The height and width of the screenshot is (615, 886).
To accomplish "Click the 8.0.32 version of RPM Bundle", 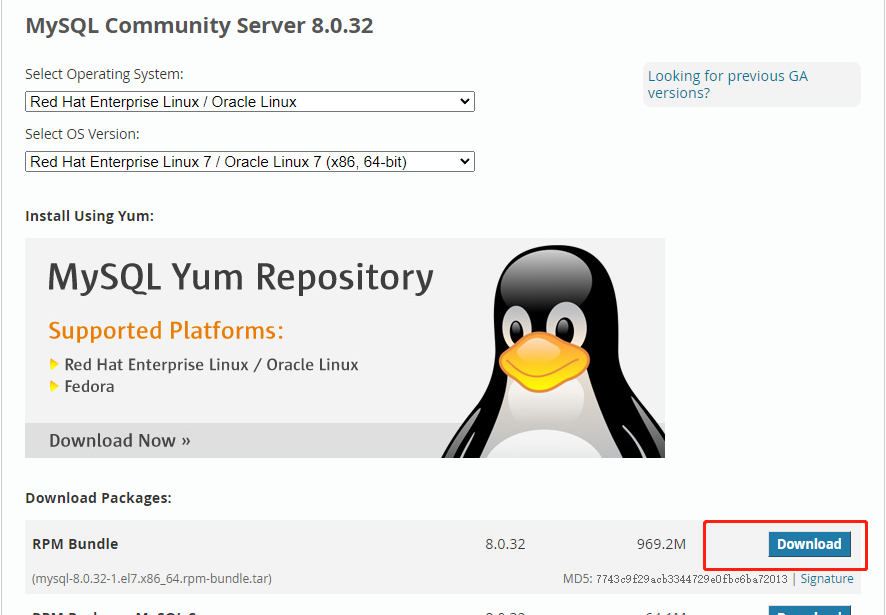I will click(505, 544).
